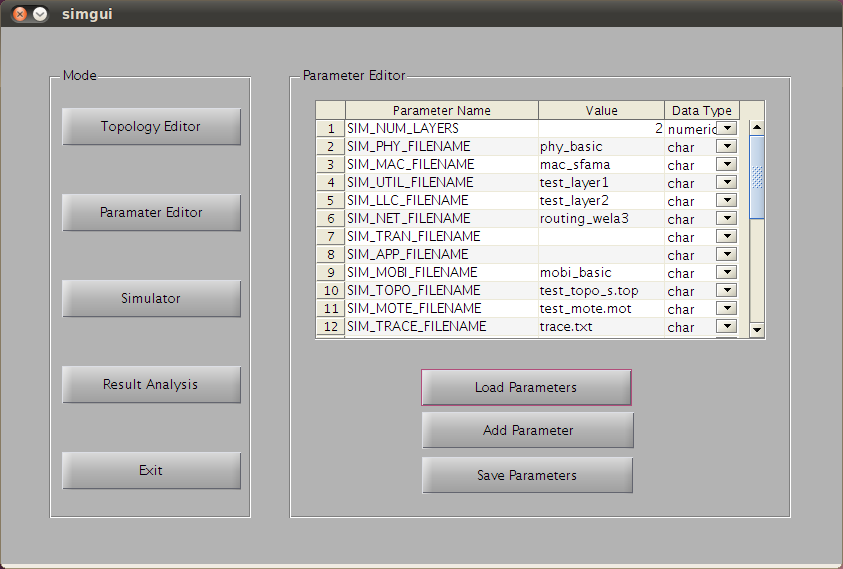Launch the Simulator mode
Image resolution: width=843 pixels, height=569 pixels.
(151, 299)
